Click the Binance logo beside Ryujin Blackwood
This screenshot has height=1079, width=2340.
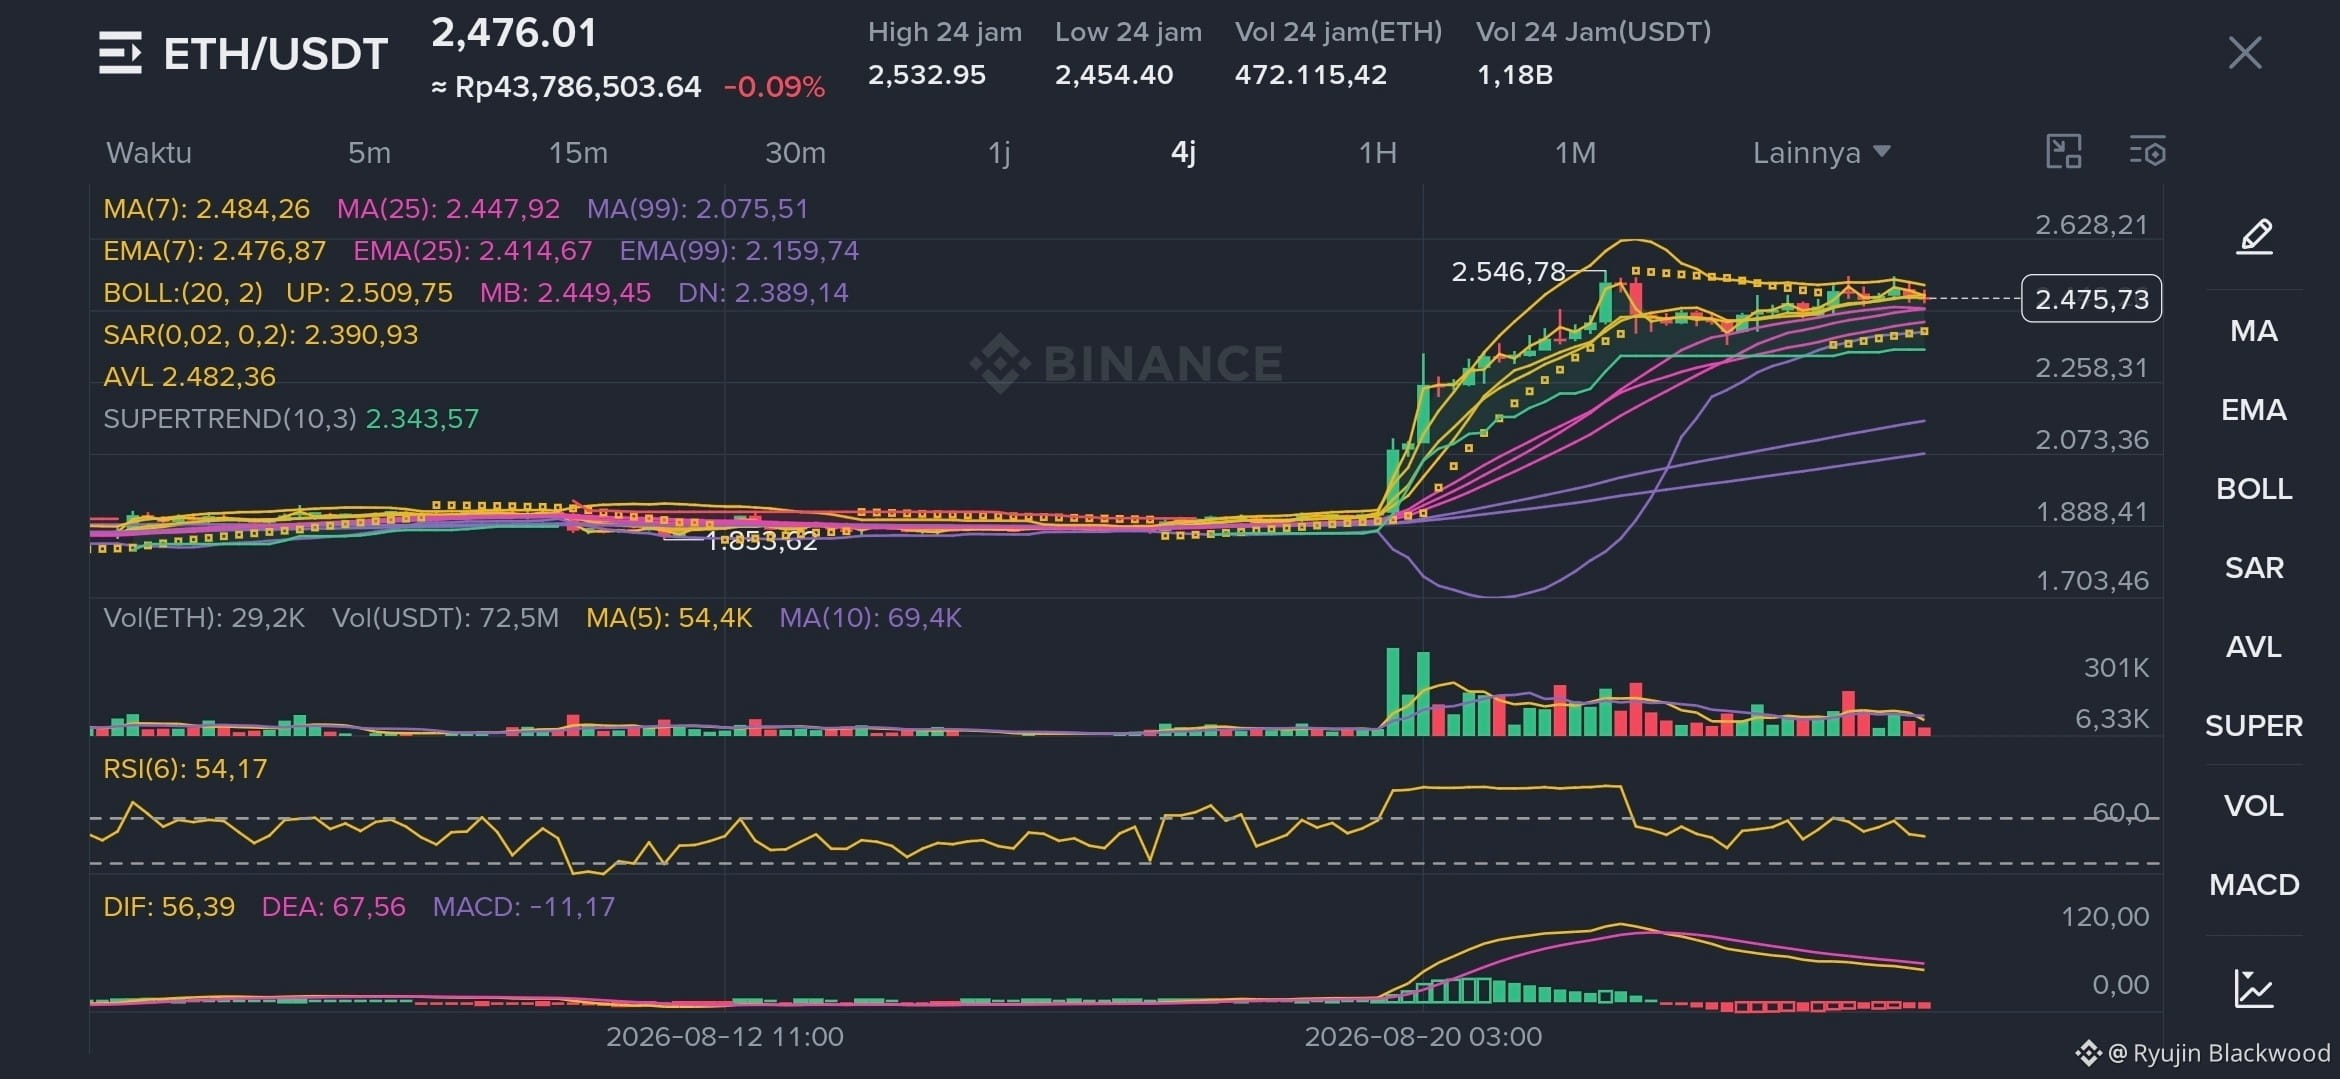(x=2088, y=1053)
